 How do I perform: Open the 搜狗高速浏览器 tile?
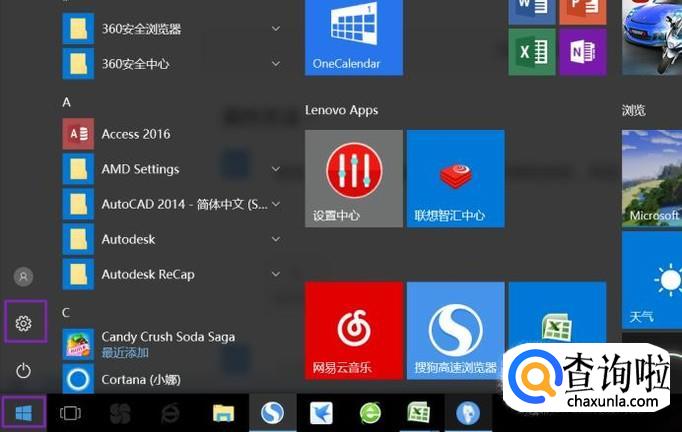coord(455,331)
